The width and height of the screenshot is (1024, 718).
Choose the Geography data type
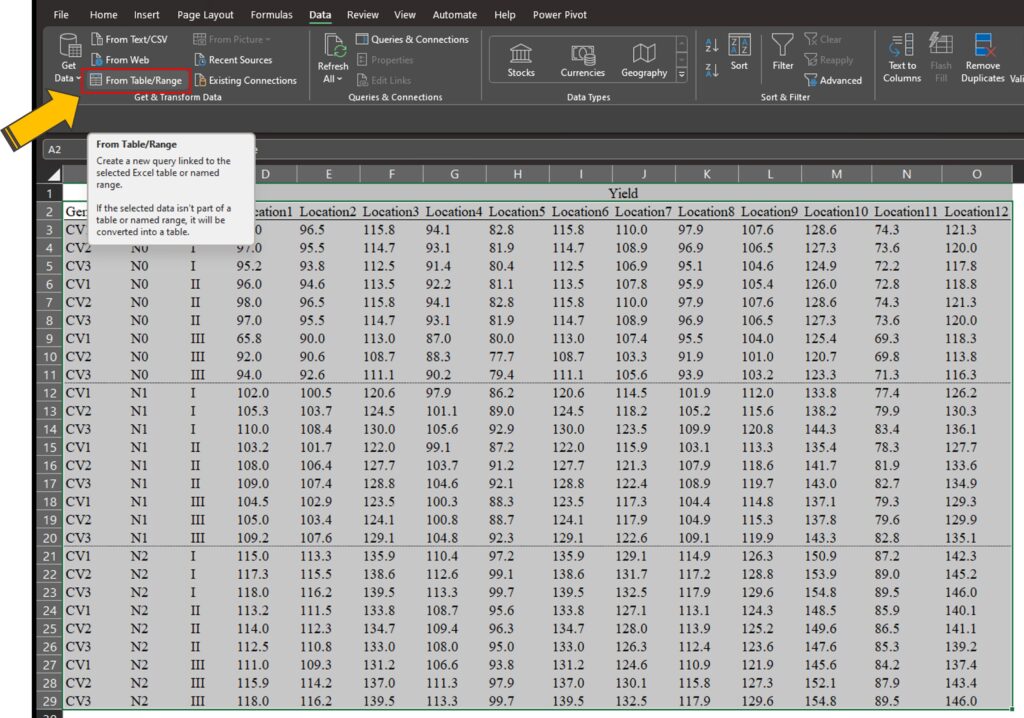point(644,60)
